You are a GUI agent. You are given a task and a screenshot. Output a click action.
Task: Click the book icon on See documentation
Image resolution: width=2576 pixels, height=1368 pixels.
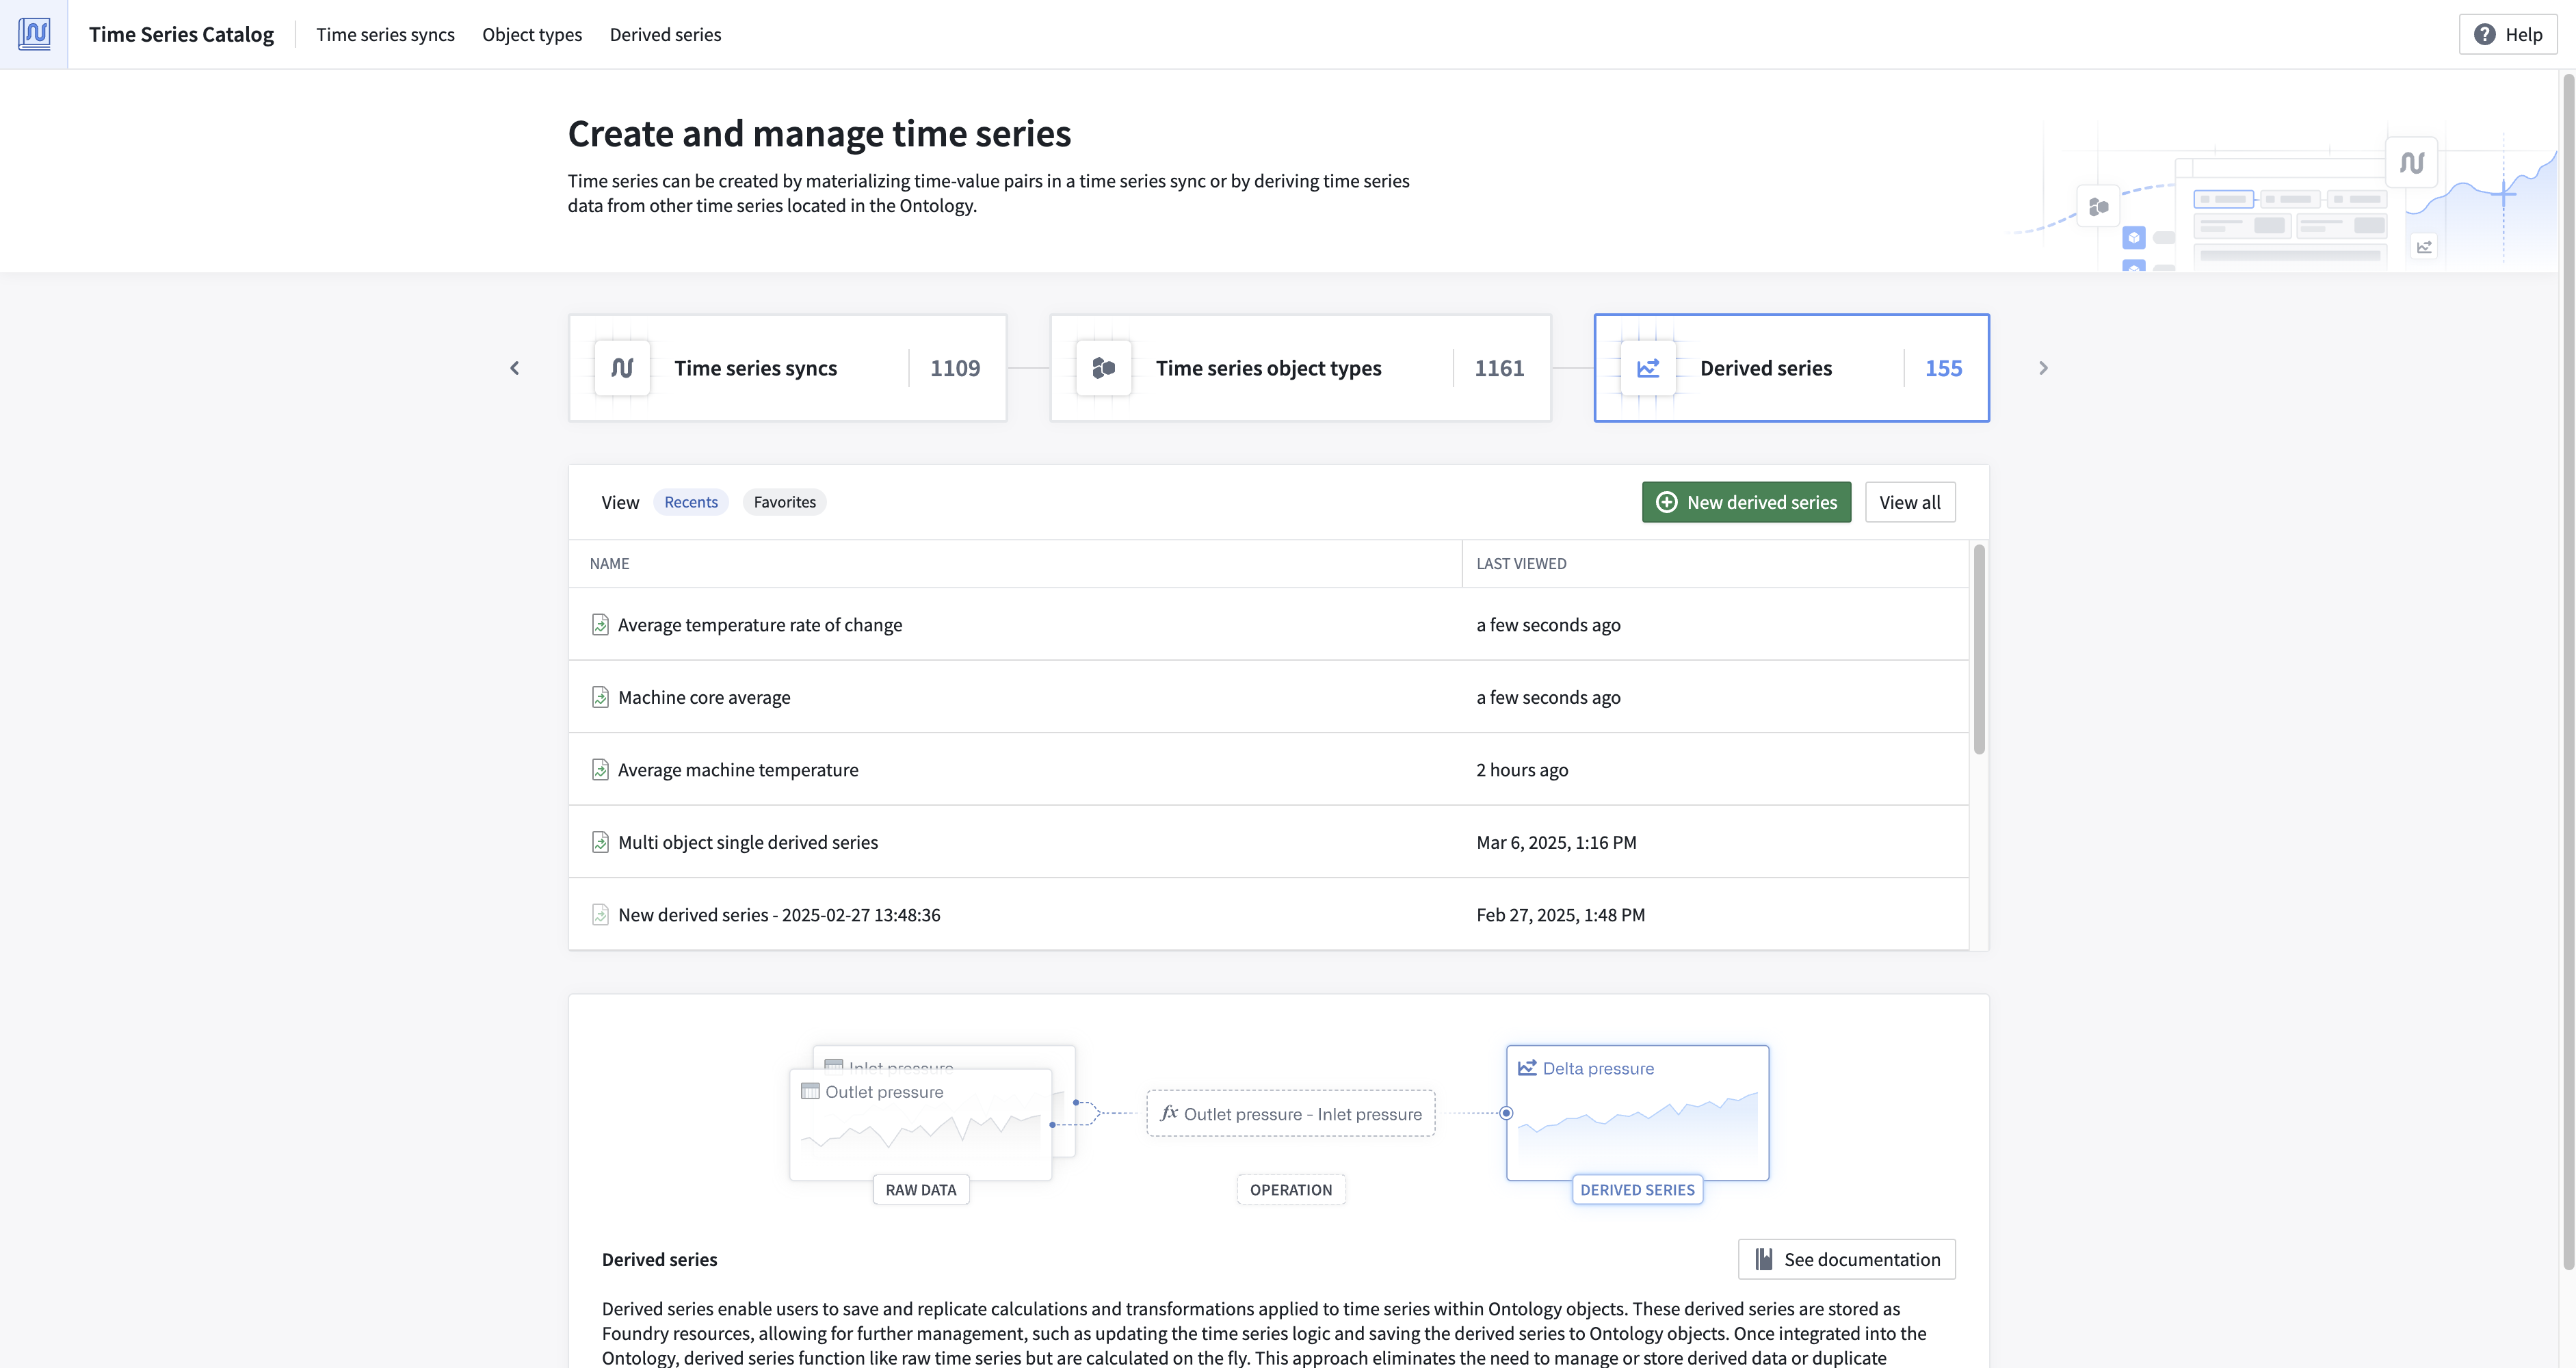pos(1764,1259)
